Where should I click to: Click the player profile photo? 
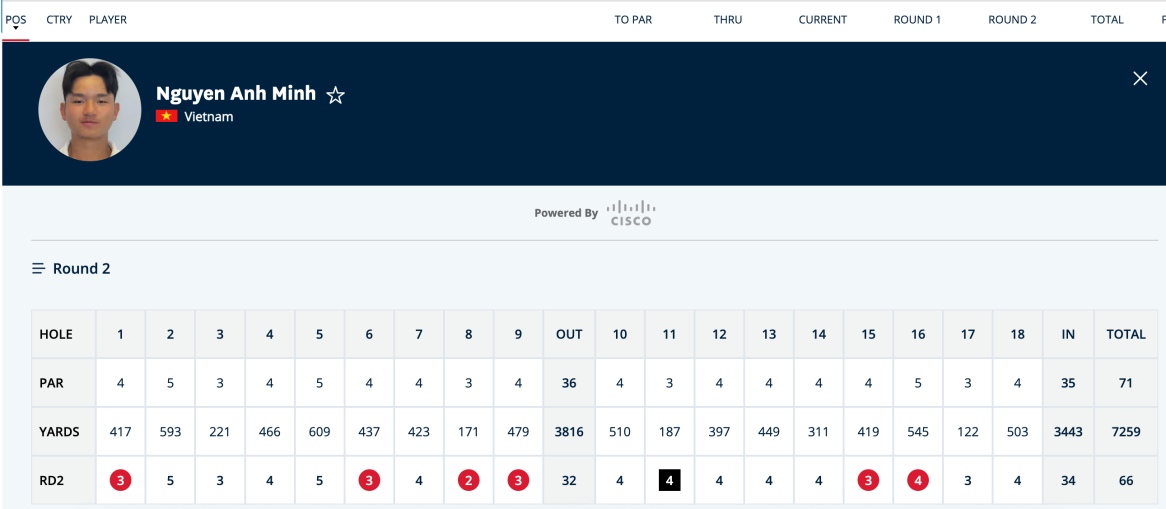(x=90, y=110)
